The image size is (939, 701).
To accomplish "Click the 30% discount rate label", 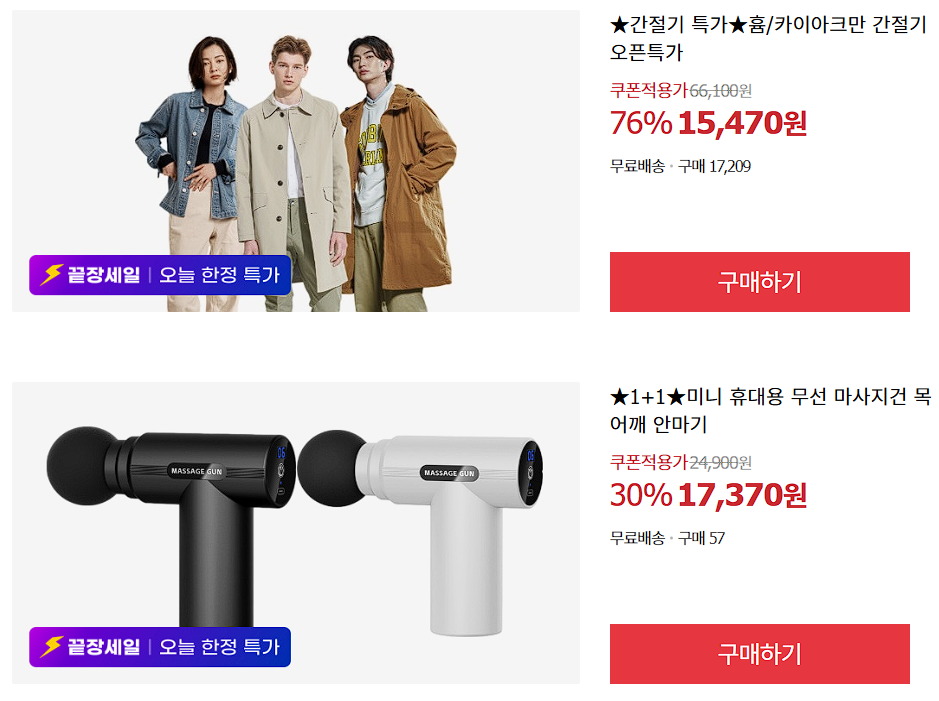I will click(x=641, y=495).
